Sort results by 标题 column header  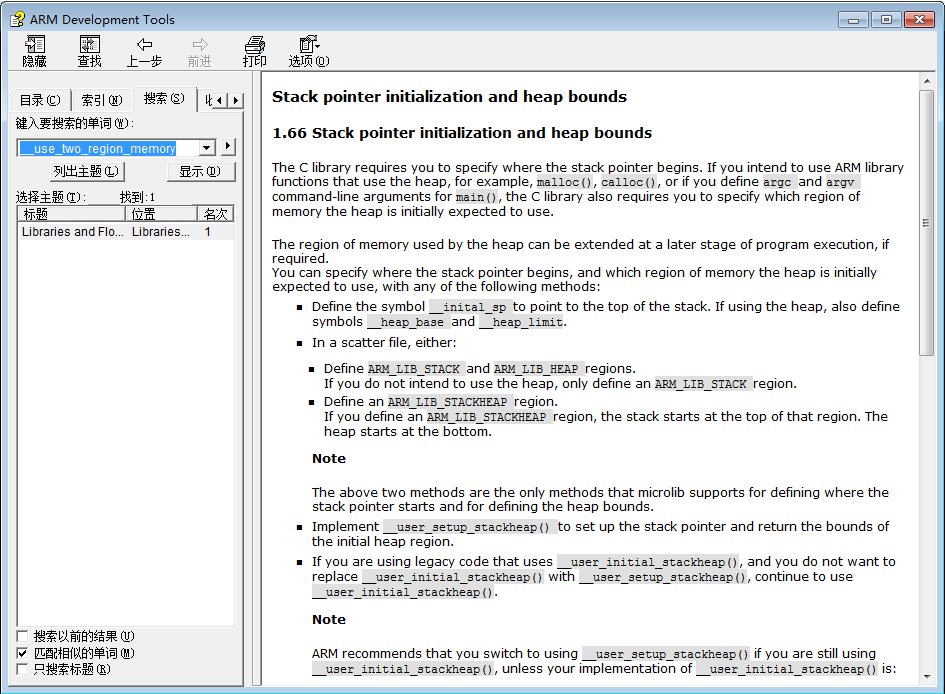pos(71,214)
